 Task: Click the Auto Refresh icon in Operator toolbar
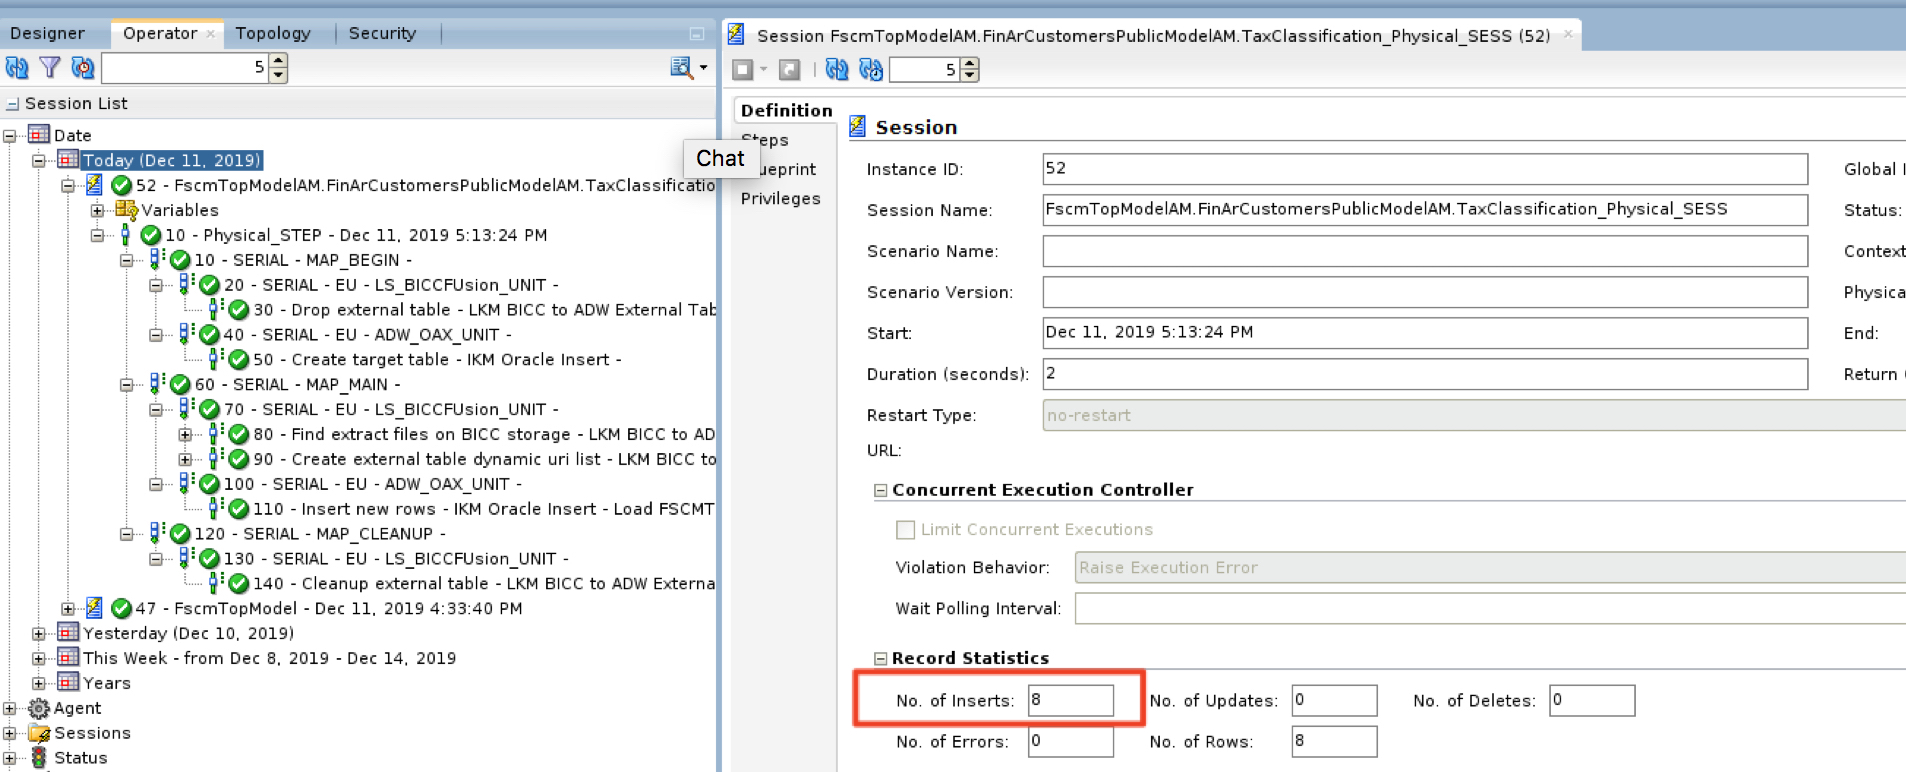click(83, 68)
